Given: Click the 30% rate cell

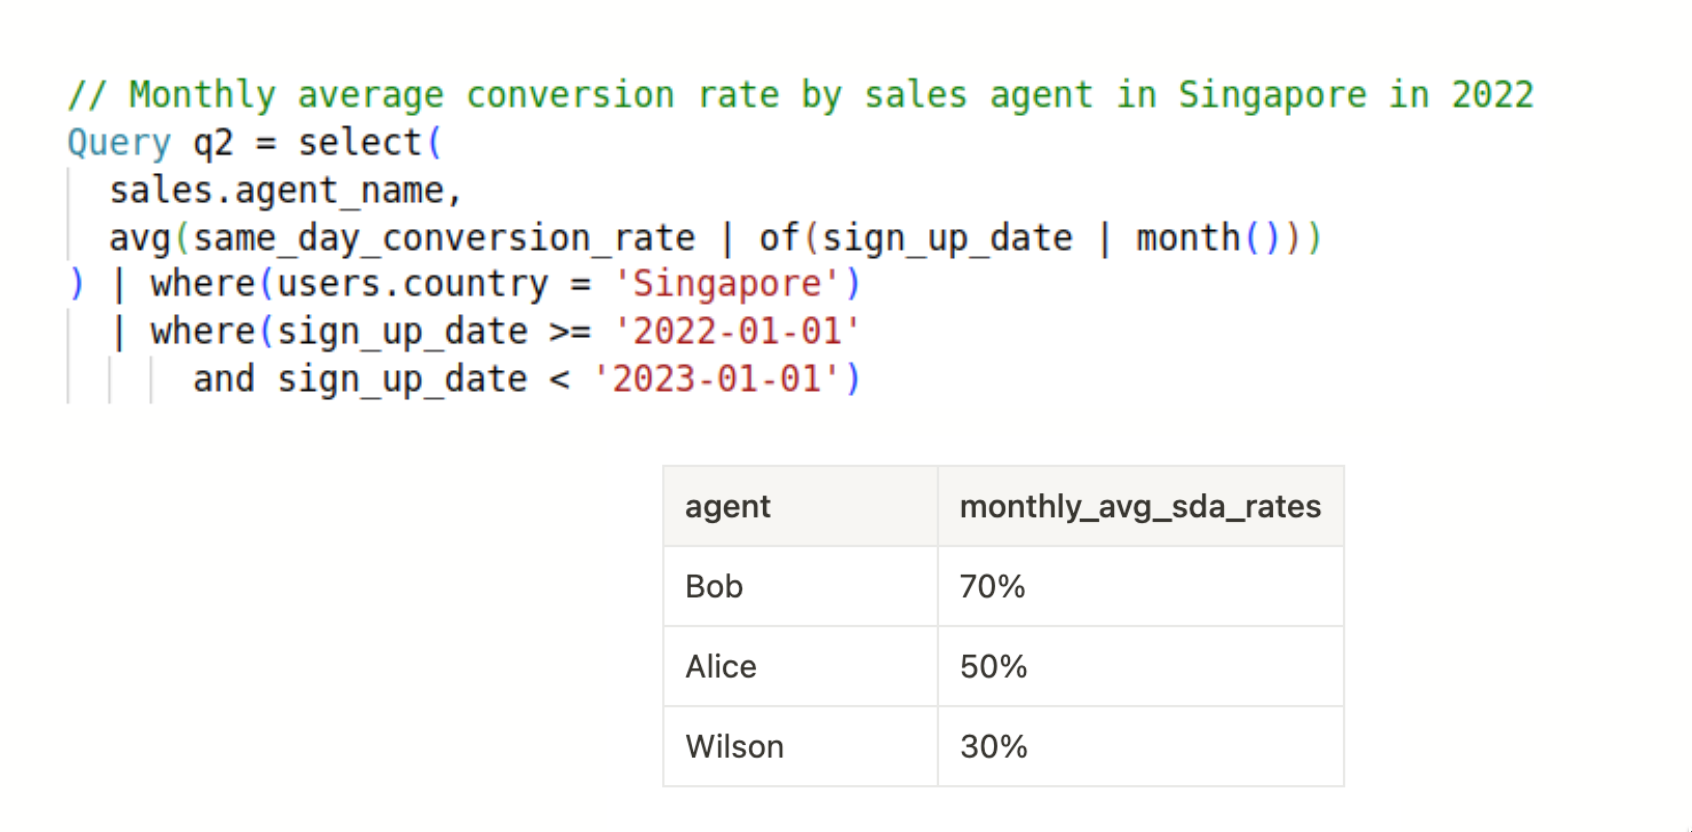Looking at the screenshot, I should click(993, 747).
